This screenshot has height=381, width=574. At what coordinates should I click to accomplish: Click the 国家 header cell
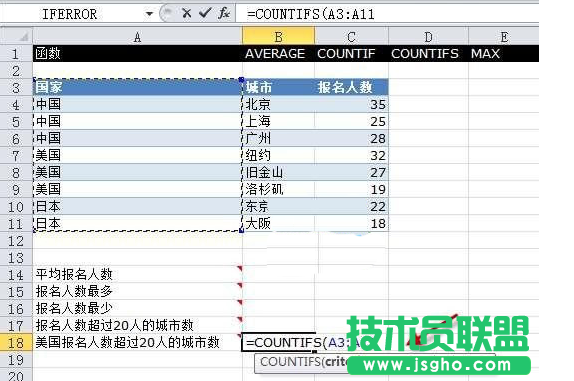click(x=137, y=87)
